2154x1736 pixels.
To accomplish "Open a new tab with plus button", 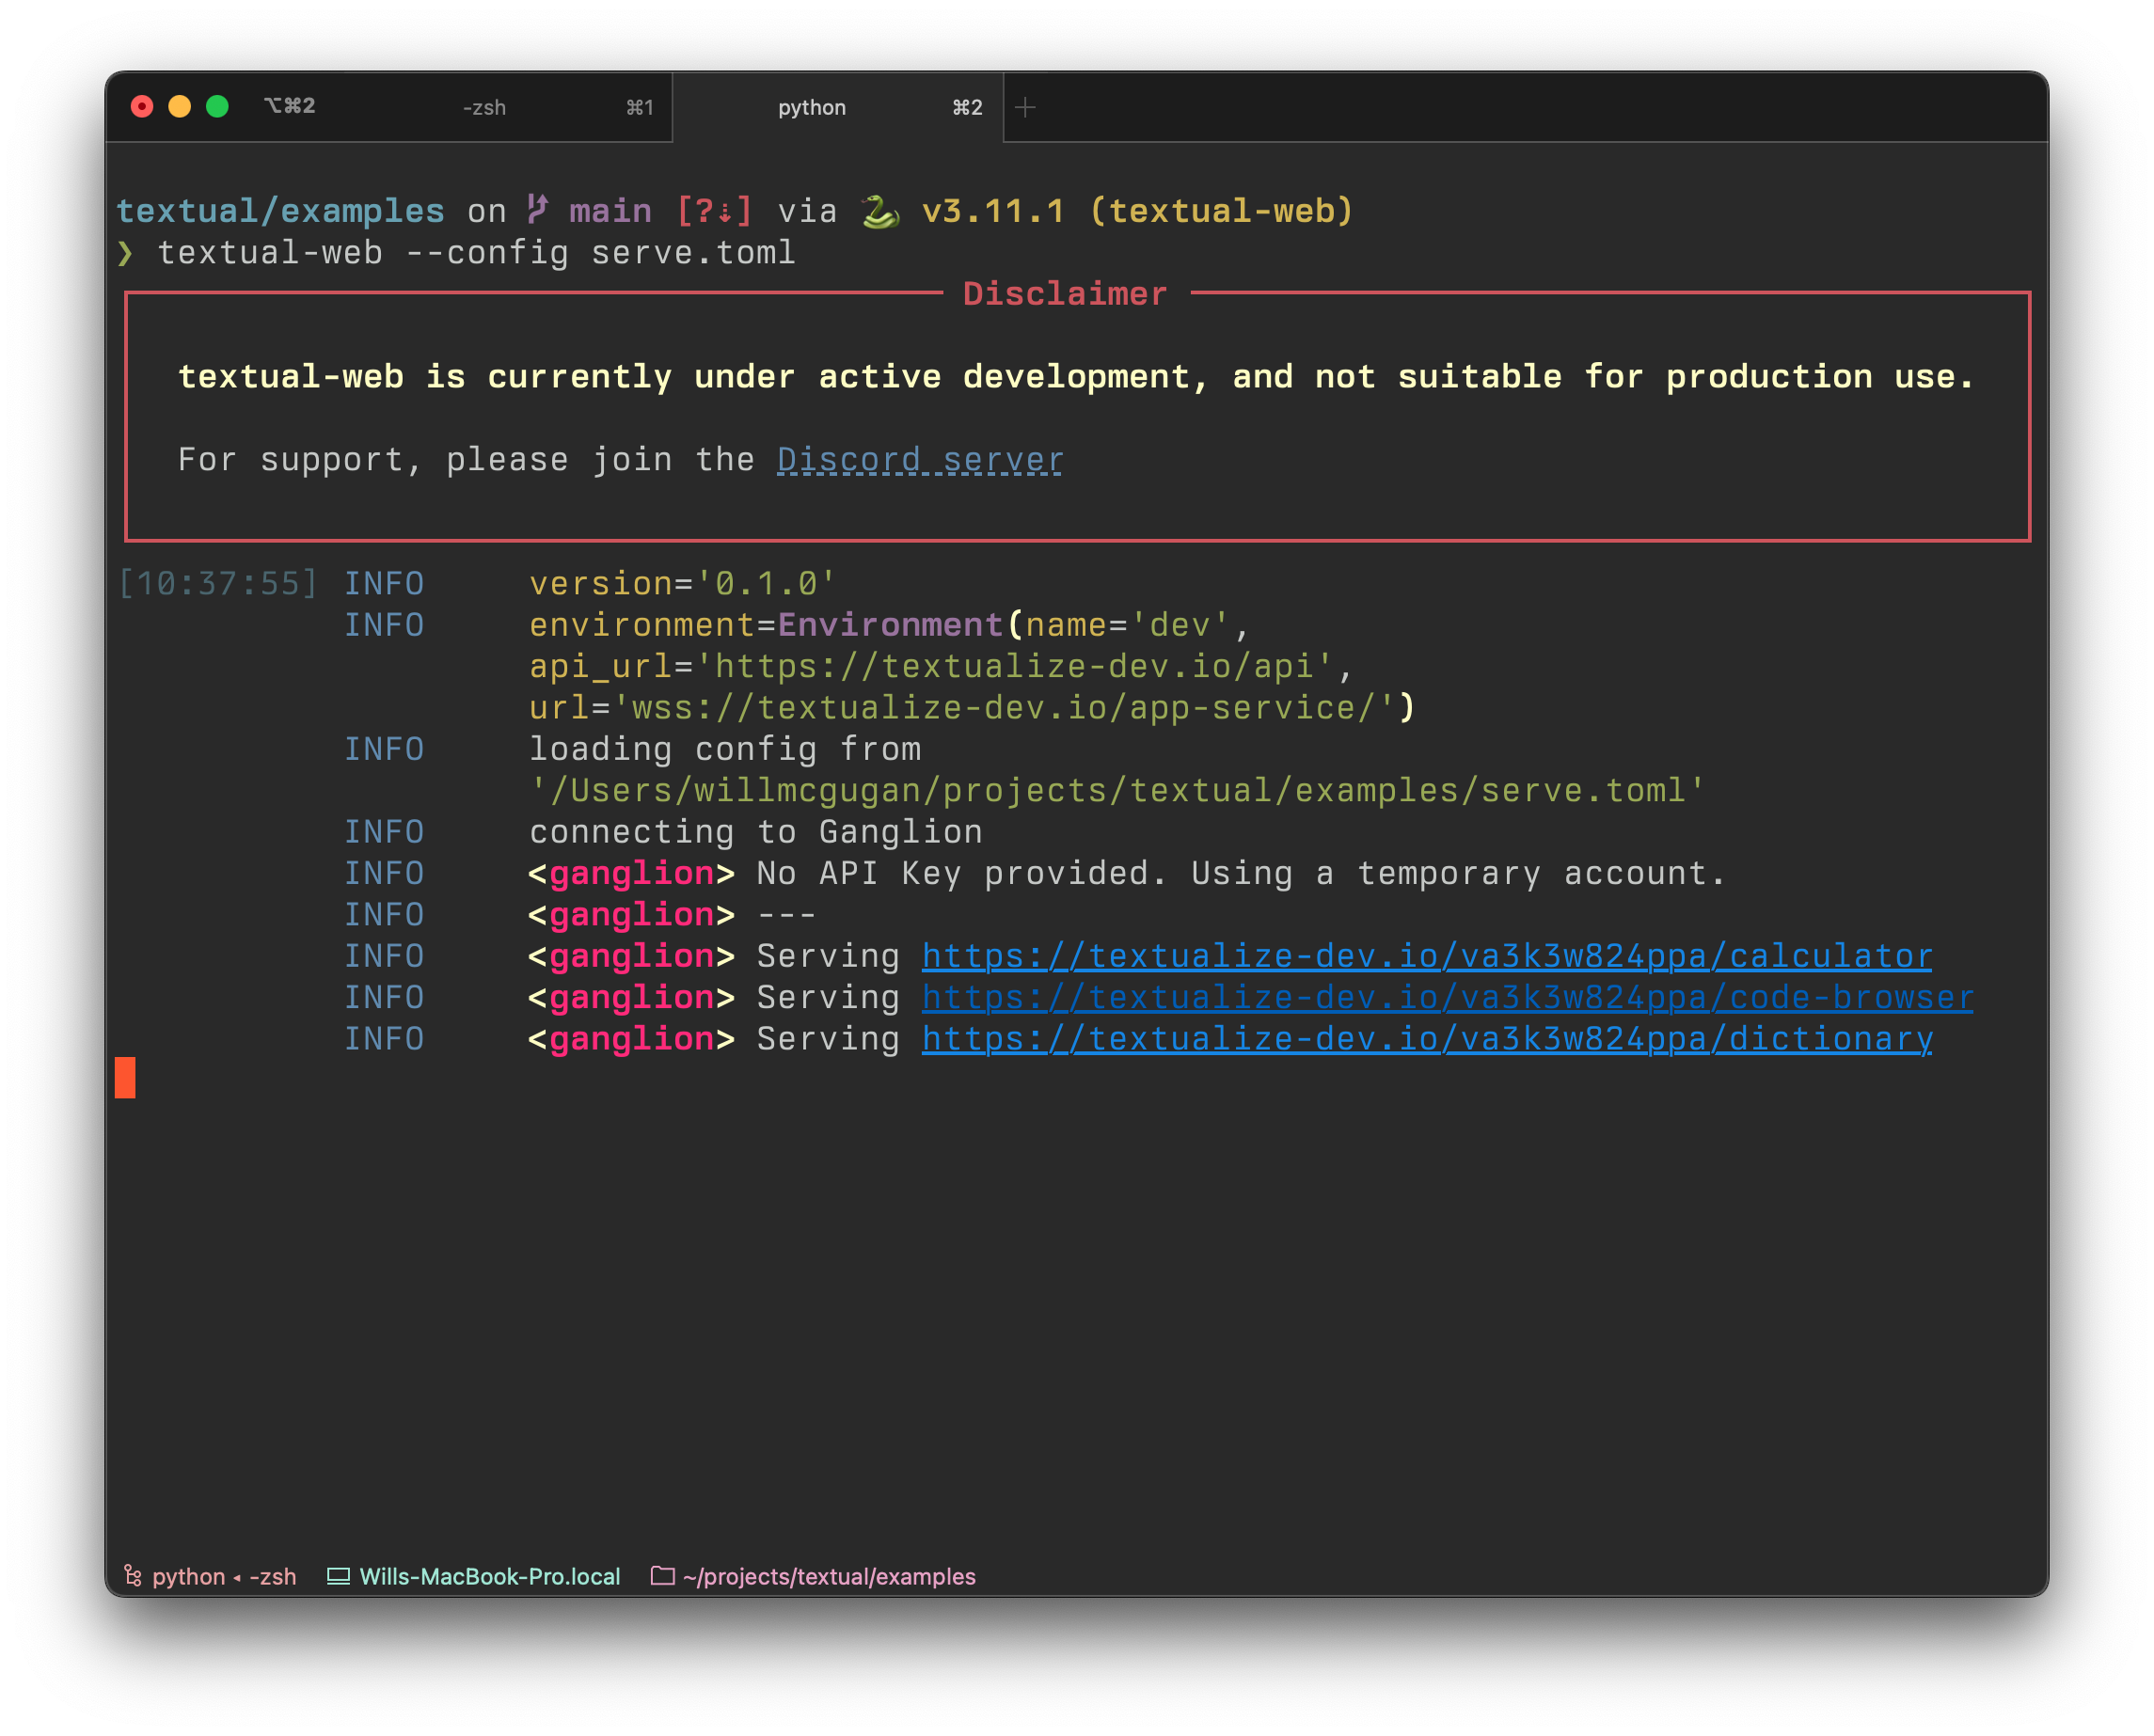I will [1026, 107].
